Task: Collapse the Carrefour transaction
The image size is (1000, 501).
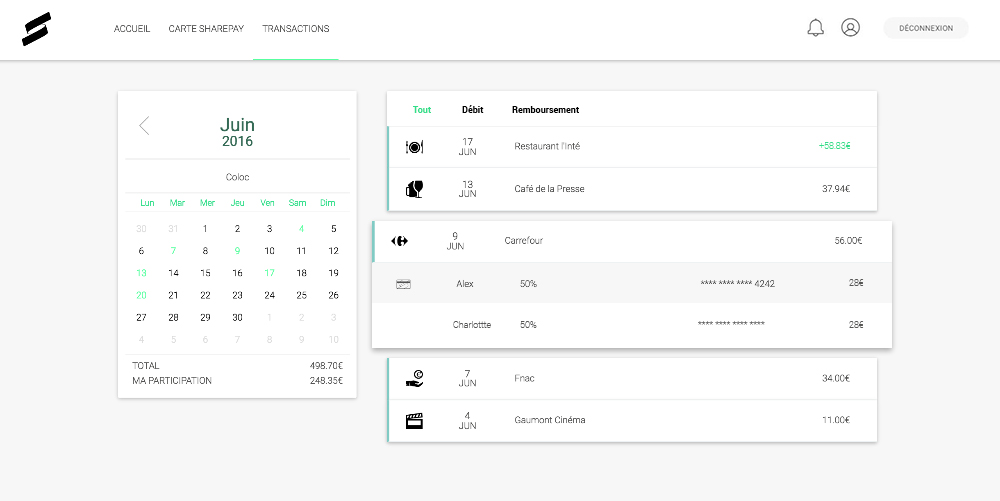Action: tap(632, 241)
